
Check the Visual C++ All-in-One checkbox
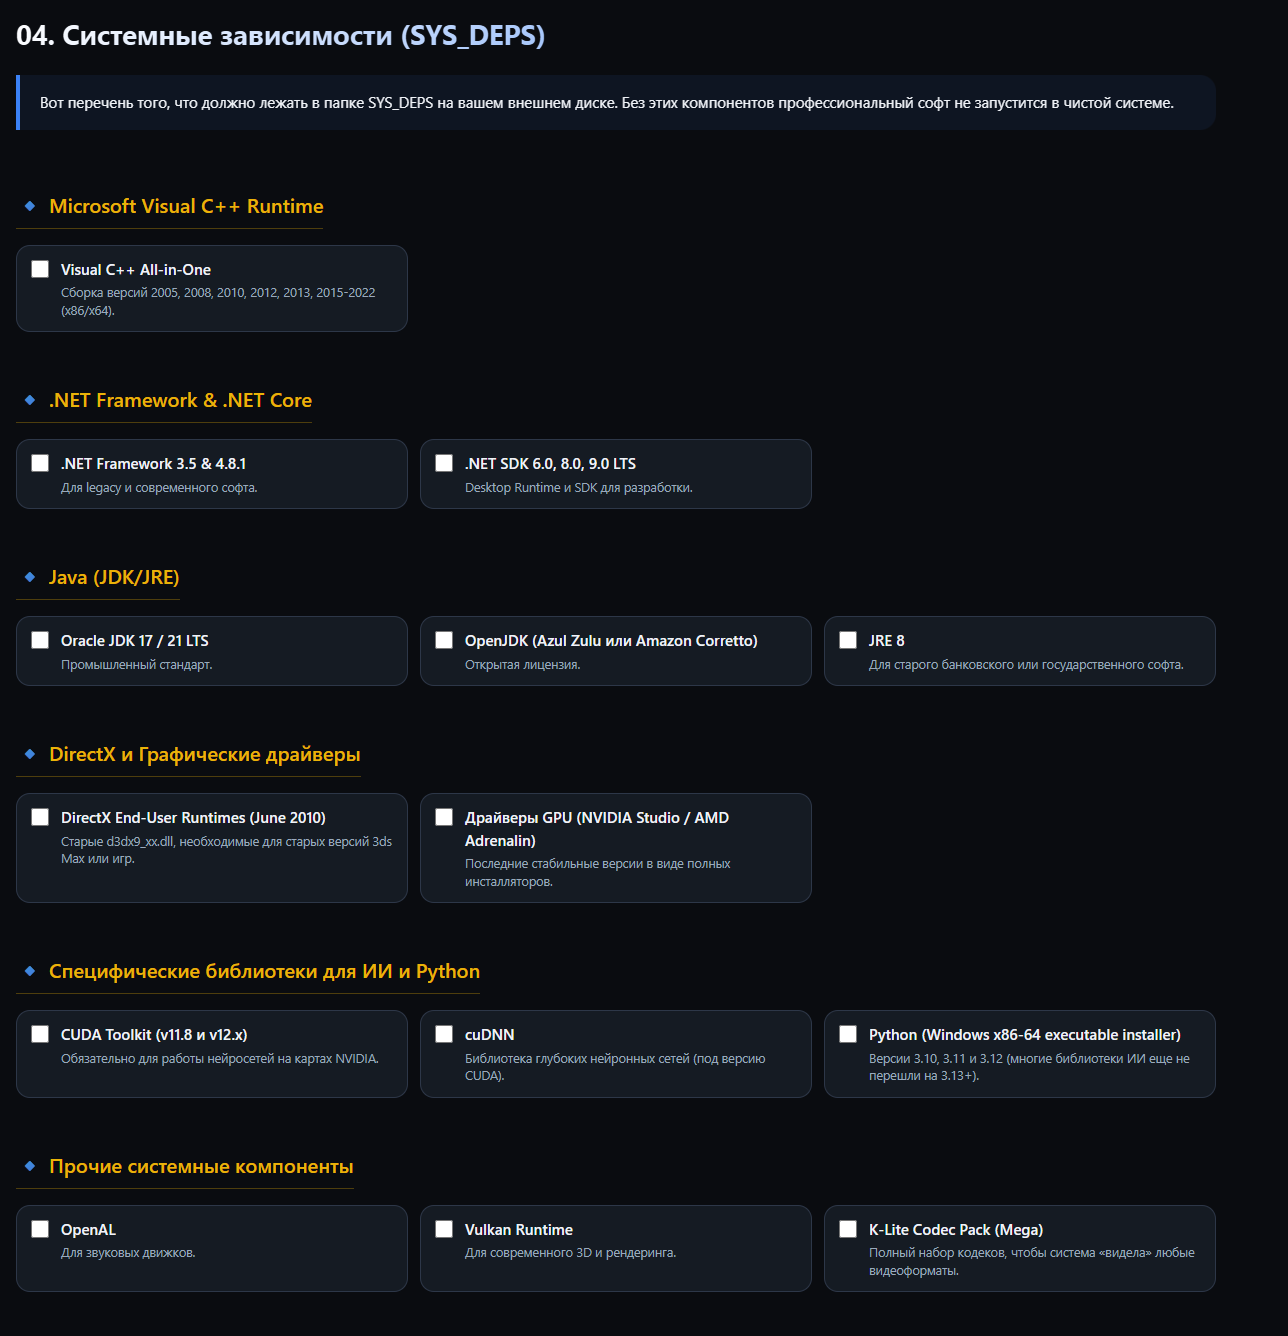(40, 269)
